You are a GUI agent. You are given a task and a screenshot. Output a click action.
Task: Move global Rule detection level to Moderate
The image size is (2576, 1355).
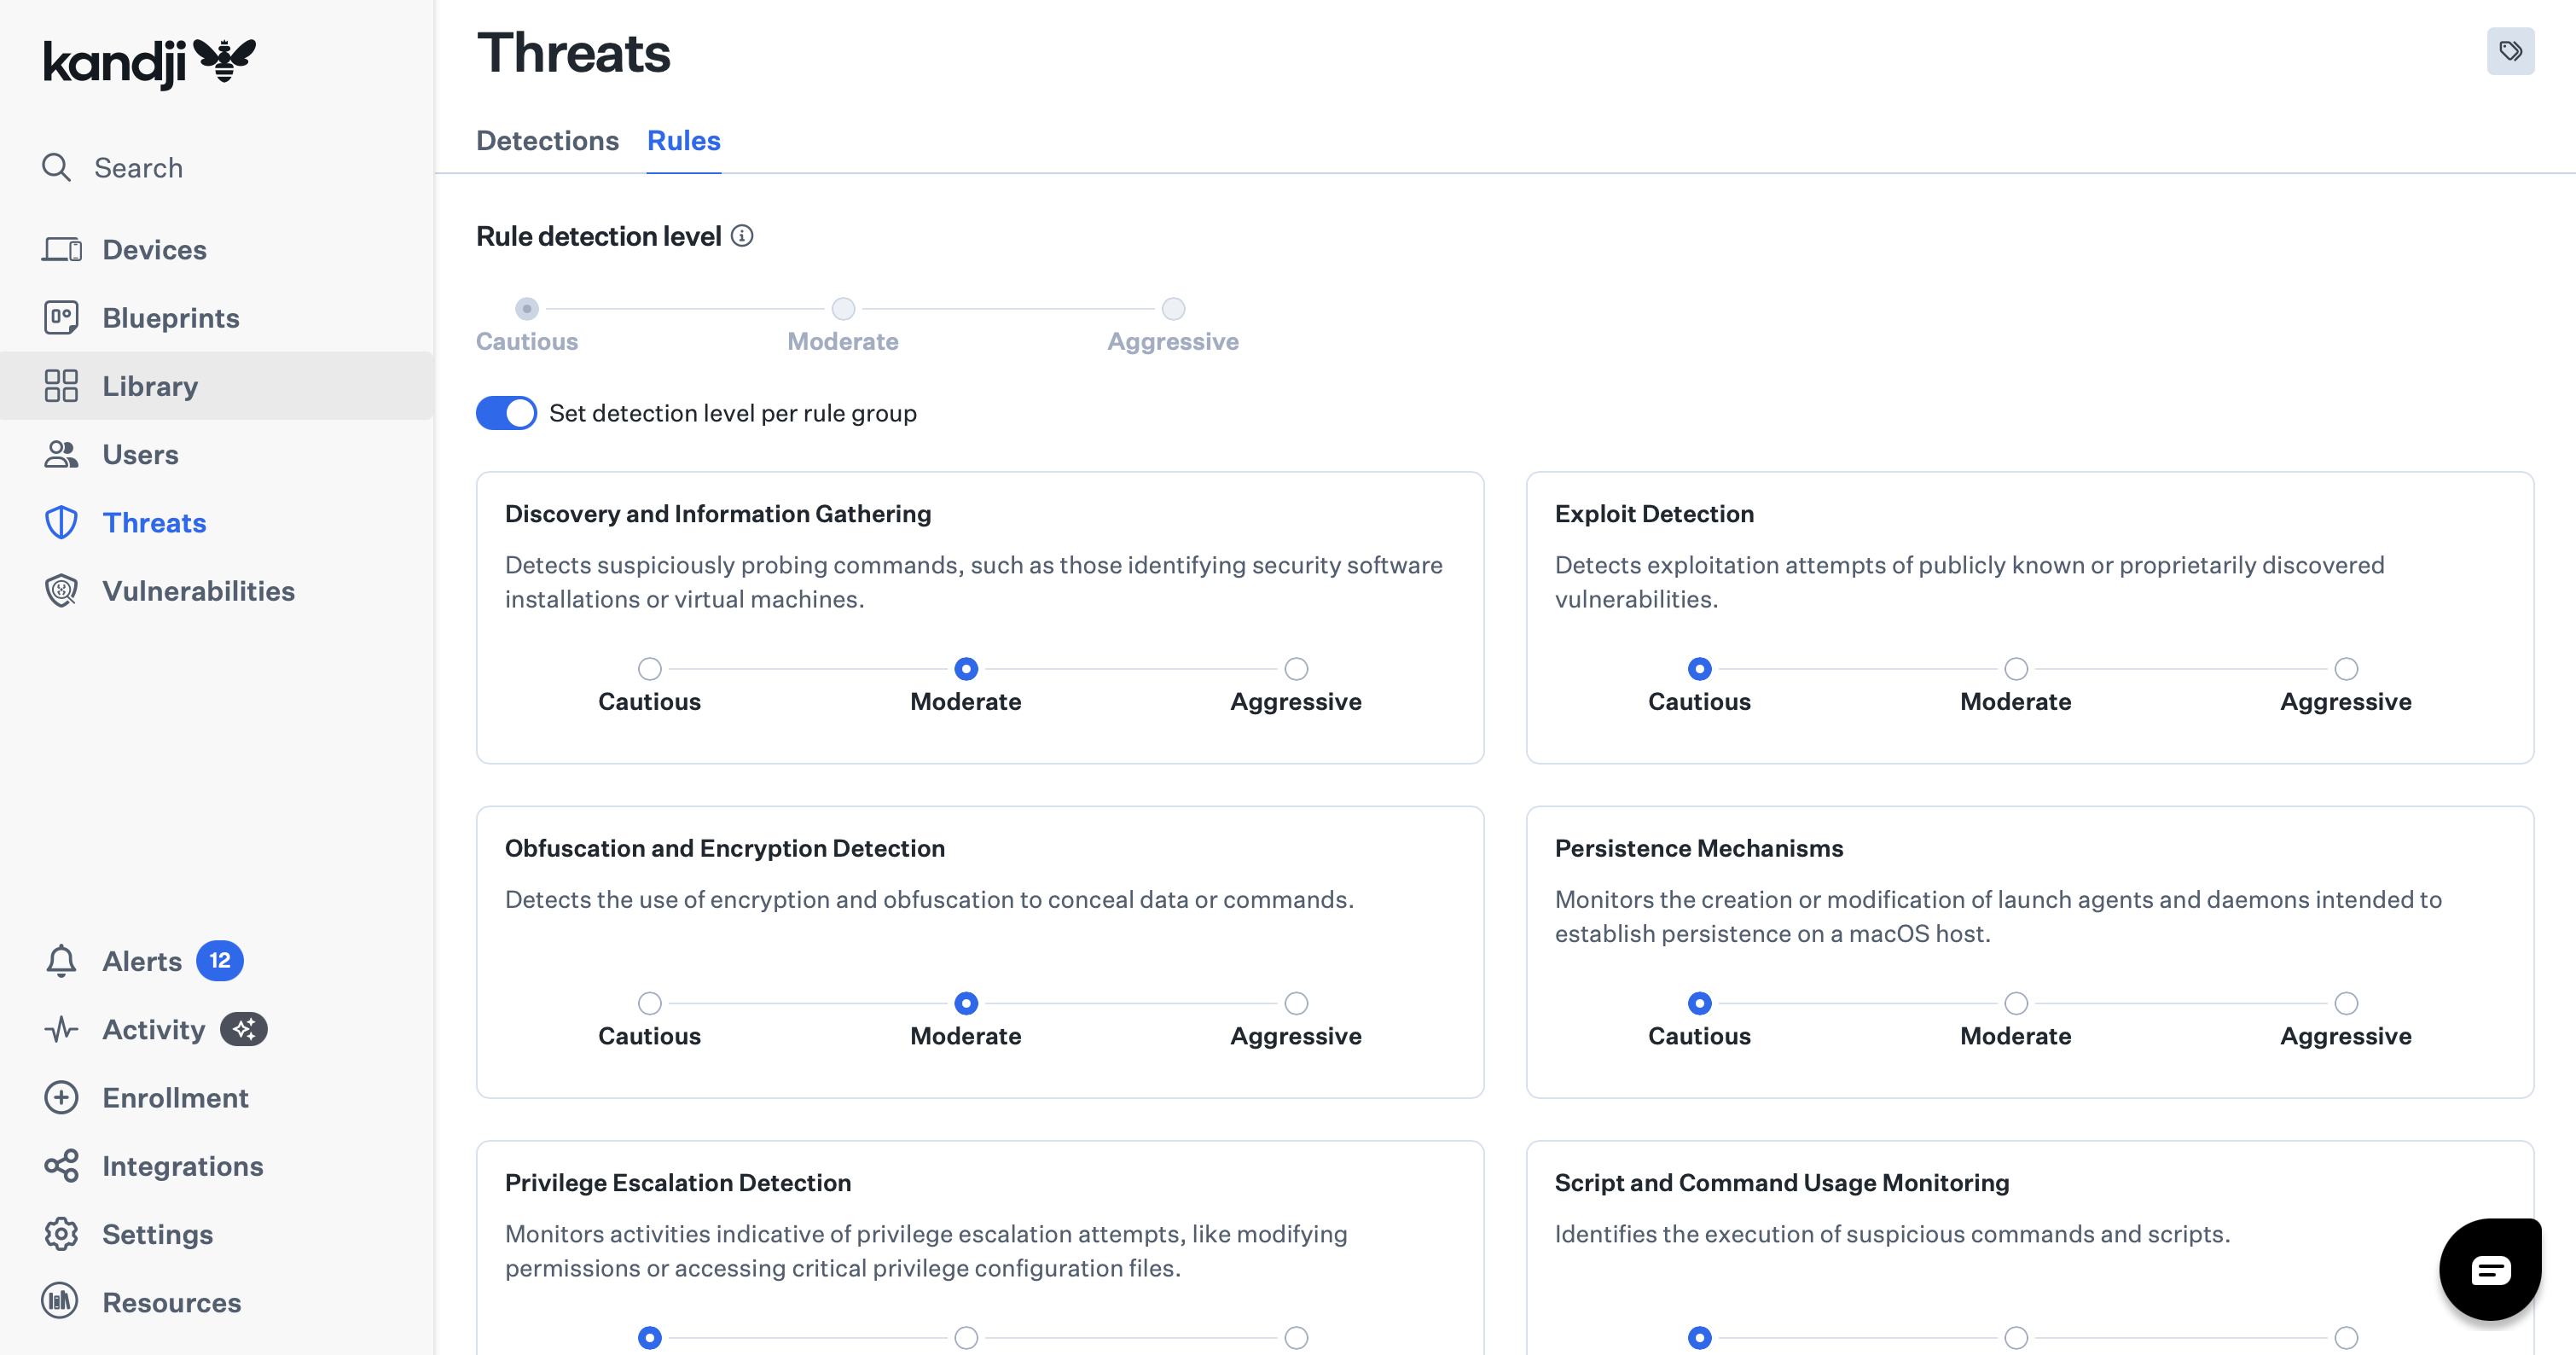842,309
